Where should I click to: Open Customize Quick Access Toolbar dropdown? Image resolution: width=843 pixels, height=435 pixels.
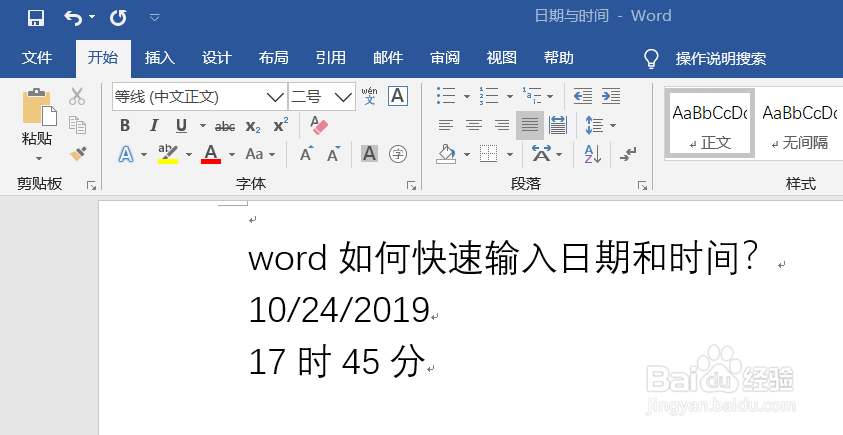click(155, 18)
